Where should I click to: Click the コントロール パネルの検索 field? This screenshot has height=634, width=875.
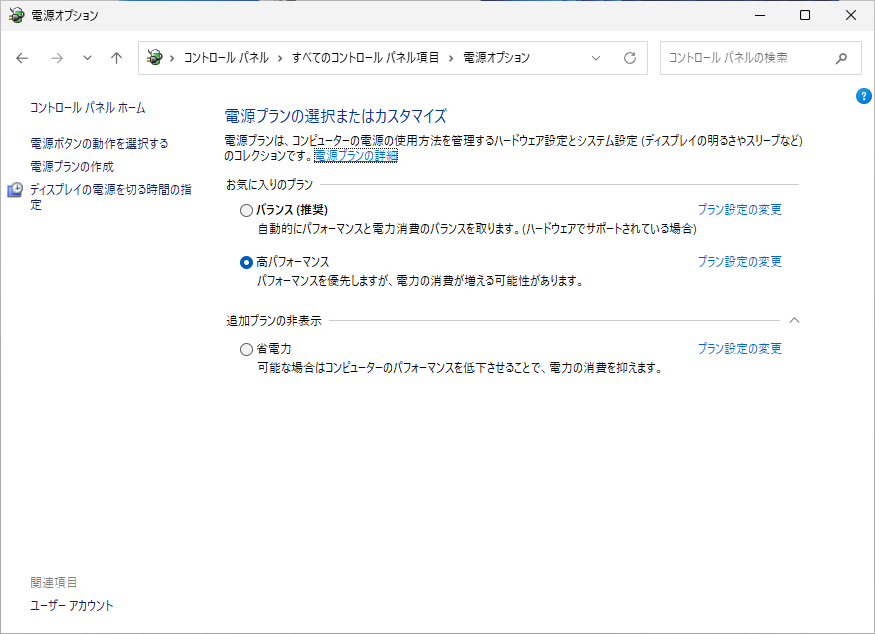[745, 58]
